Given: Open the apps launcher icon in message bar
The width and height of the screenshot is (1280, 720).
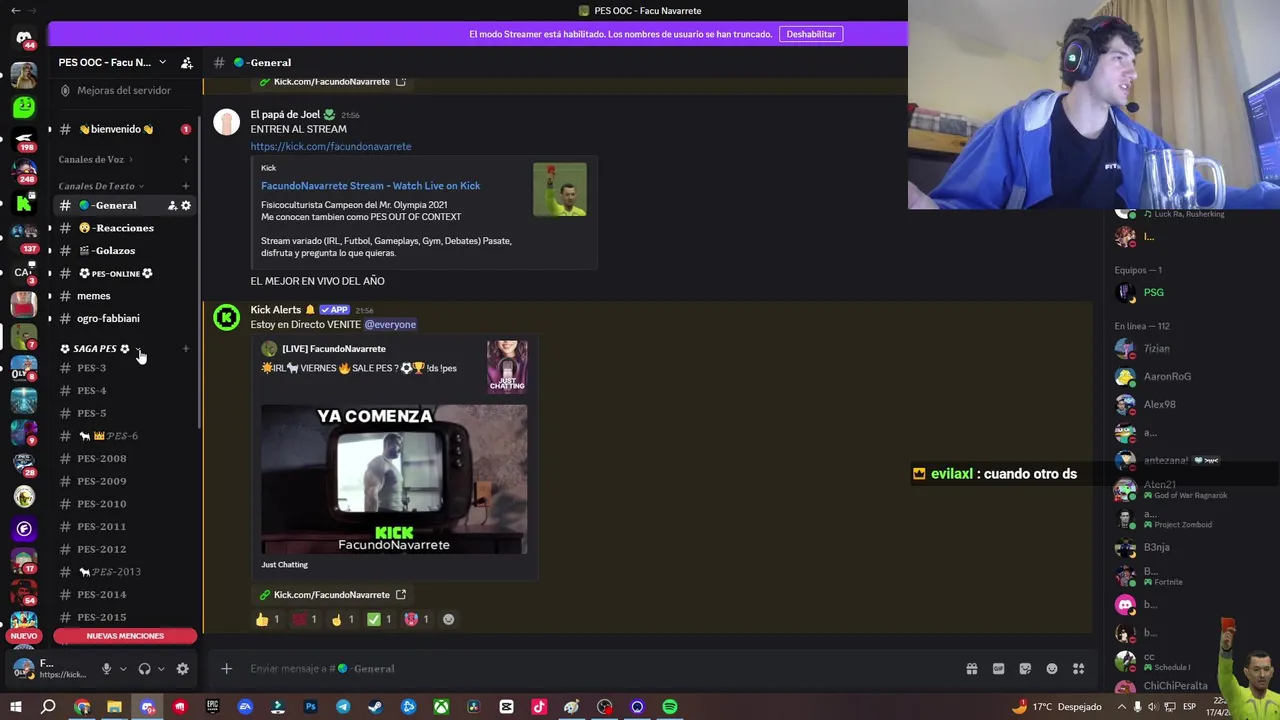Looking at the screenshot, I should click(x=1078, y=669).
